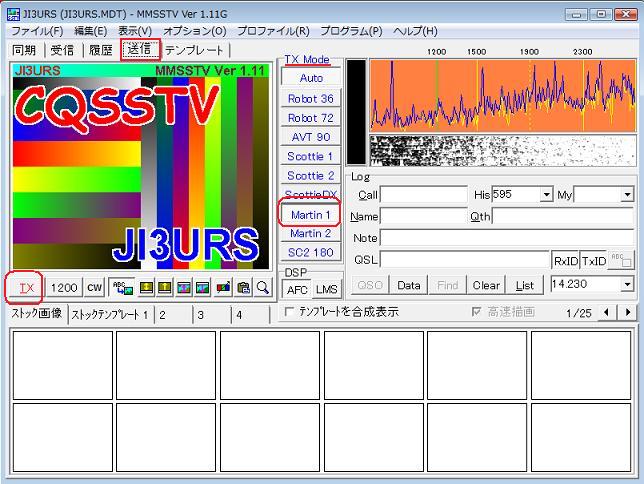Image resolution: width=644 pixels, height=484 pixels.
Task: Click the small ABC icon beside TxID
Action: pyautogui.click(x=621, y=260)
